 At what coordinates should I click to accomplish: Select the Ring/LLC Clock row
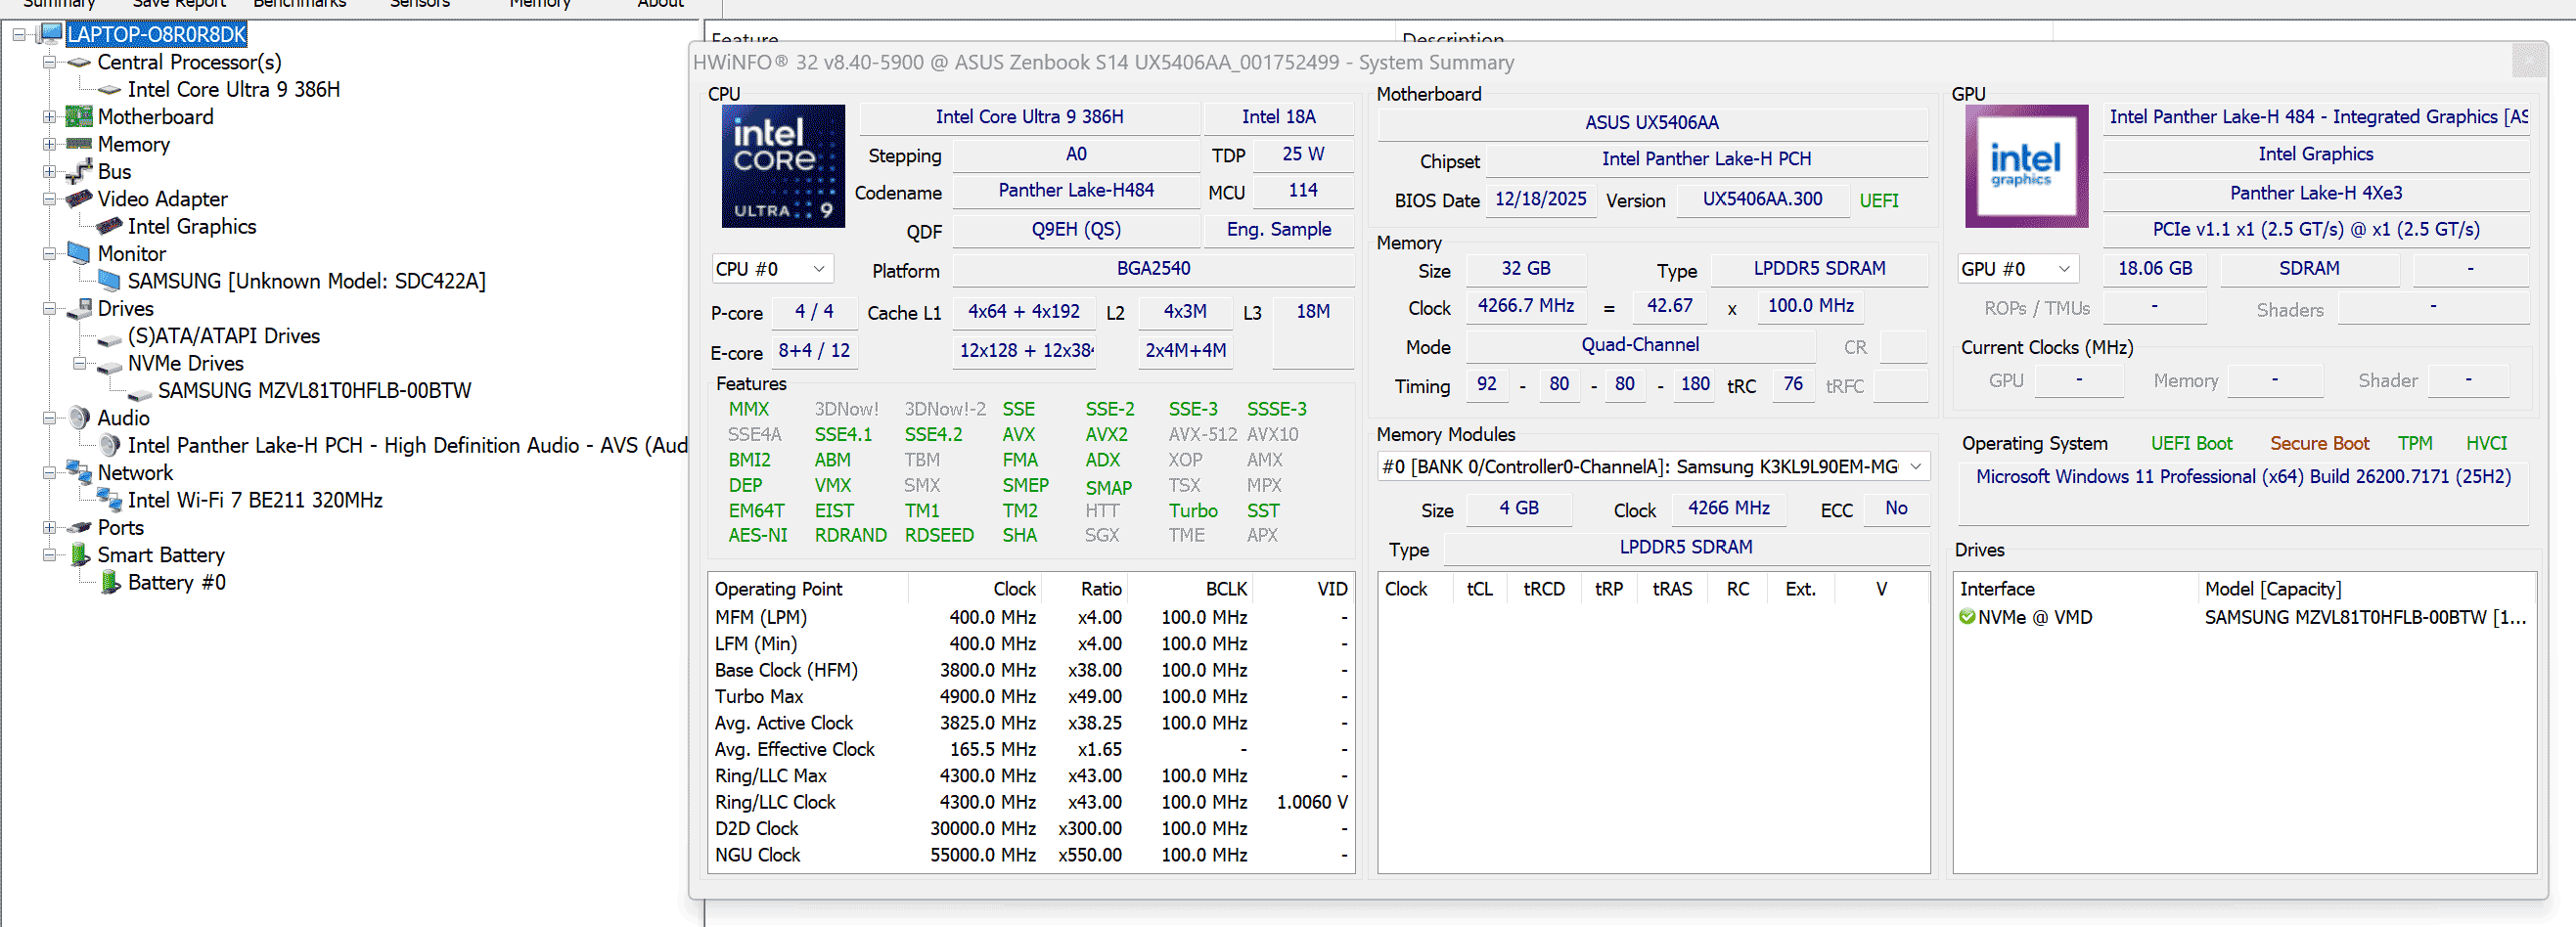click(1031, 802)
